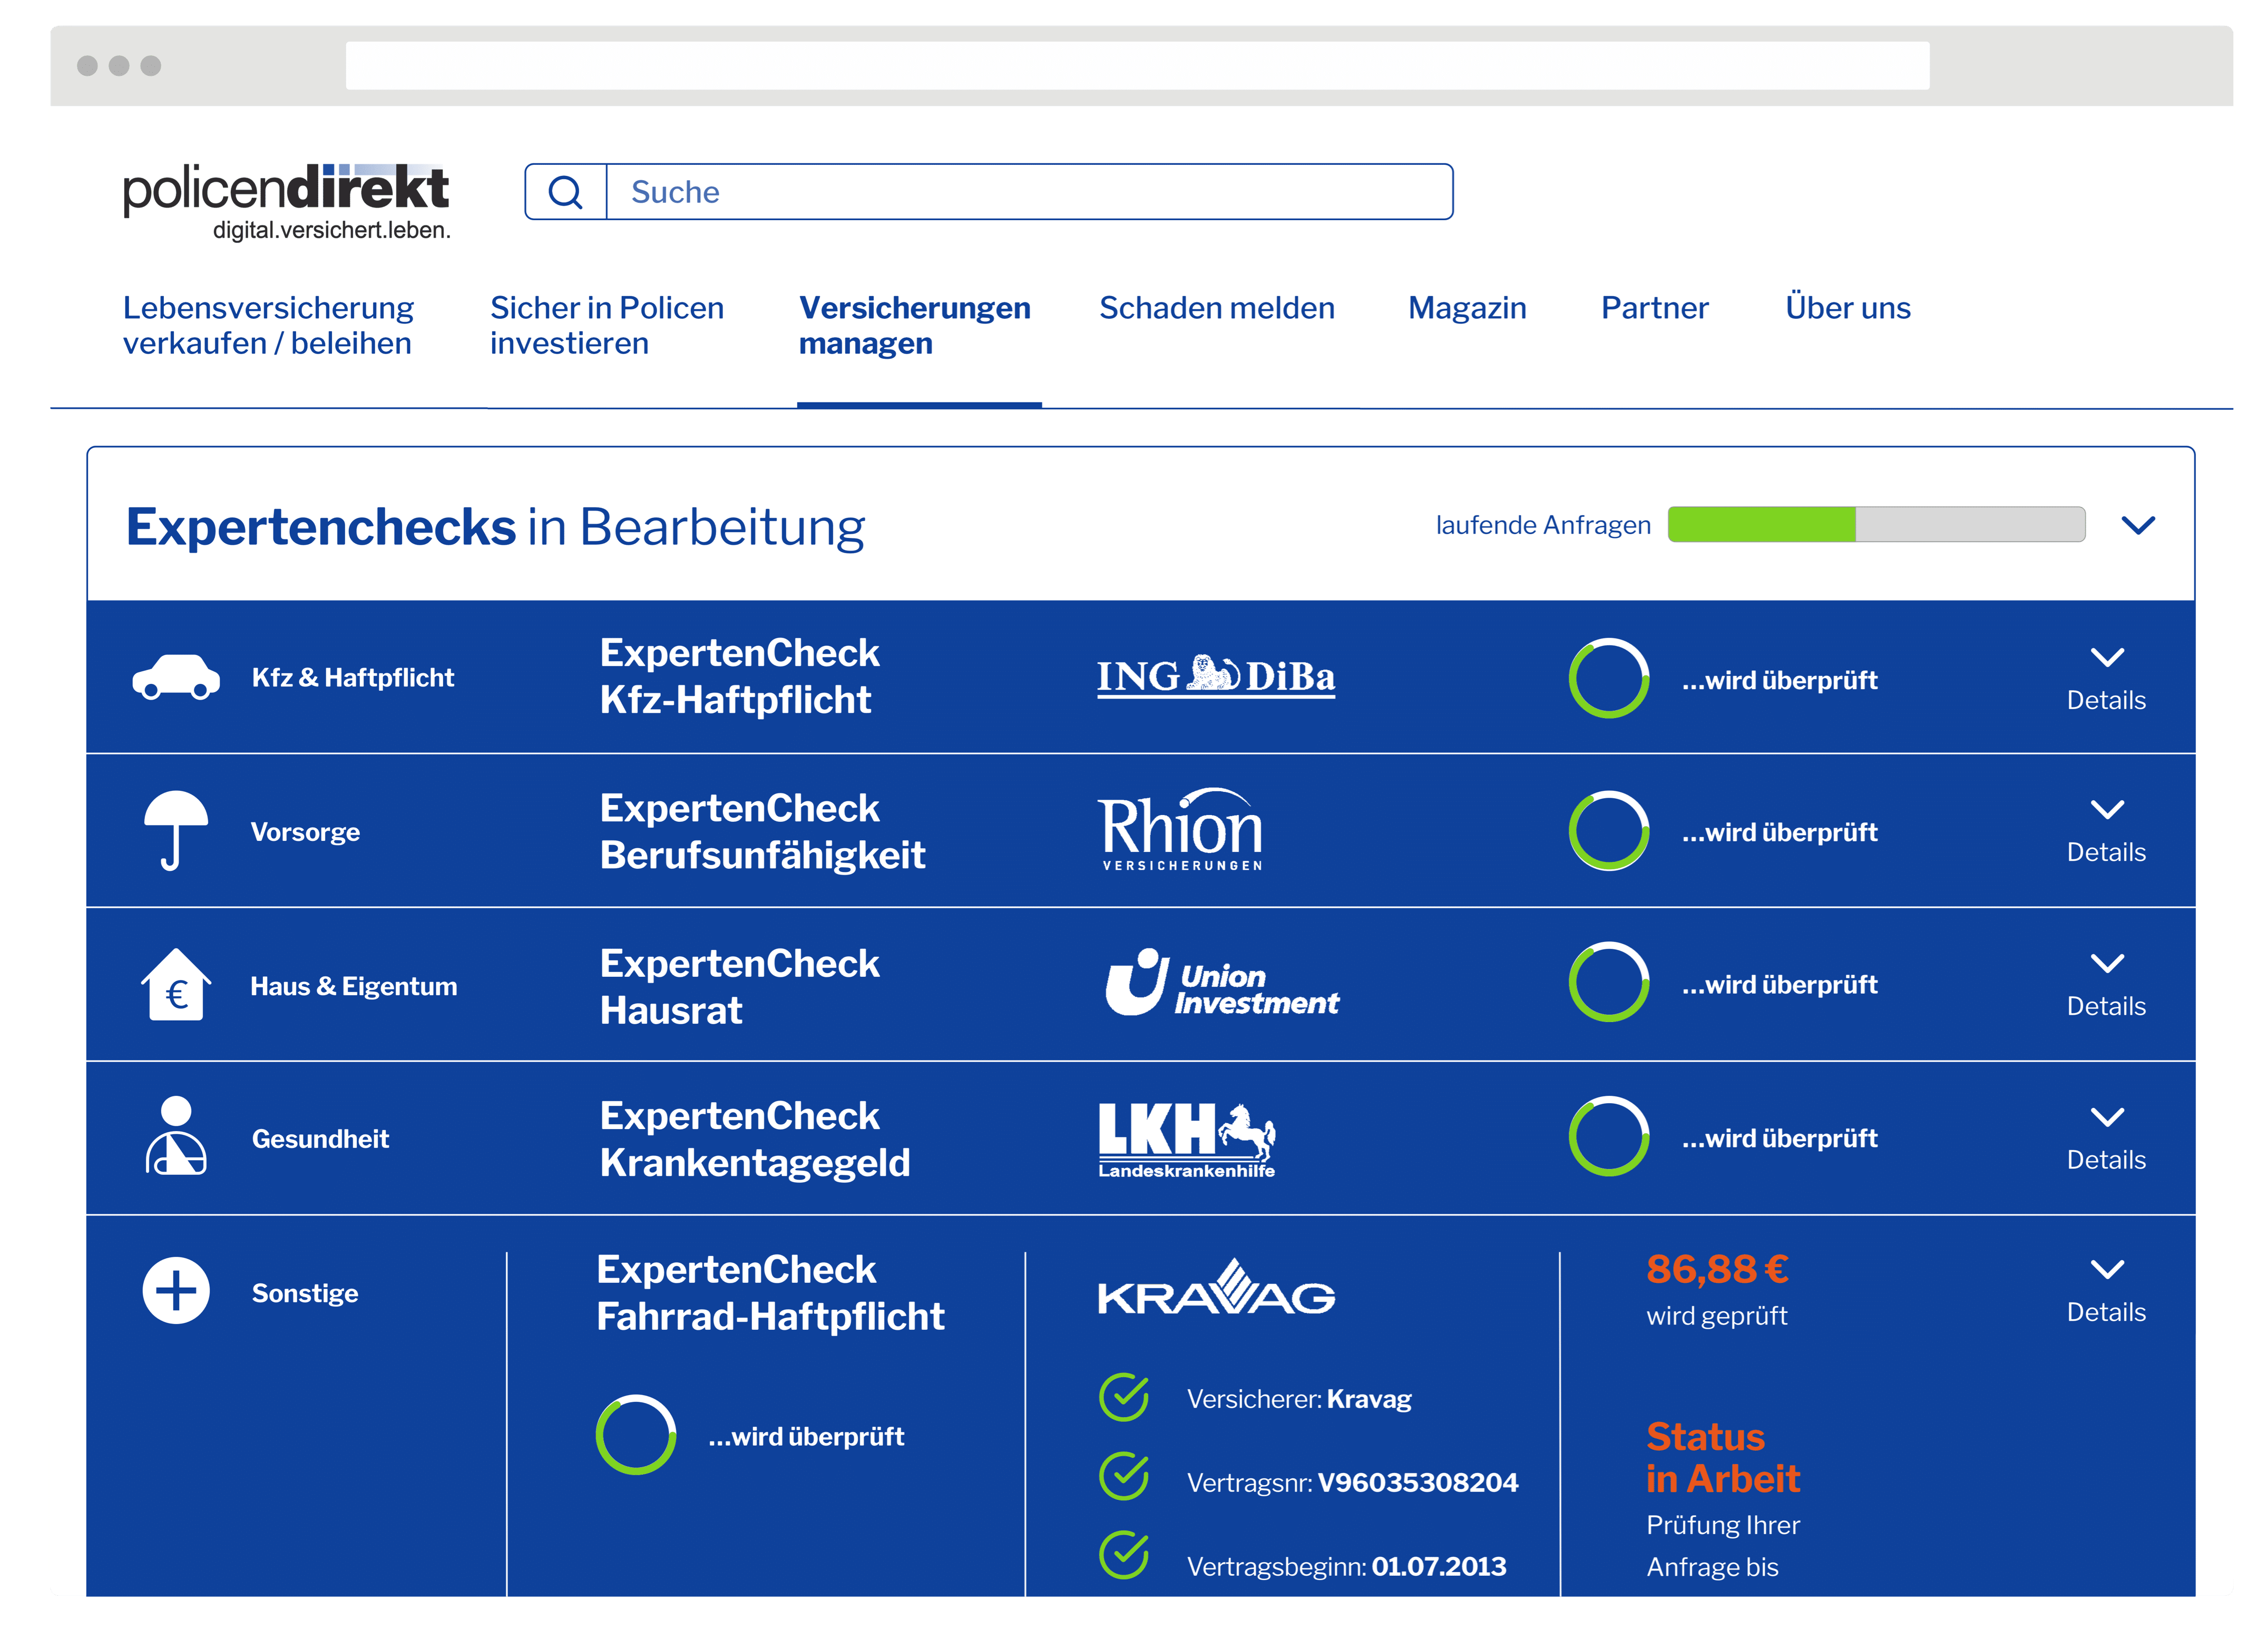Click the car icon for Kfz & Haftpflicht

[x=176, y=677]
